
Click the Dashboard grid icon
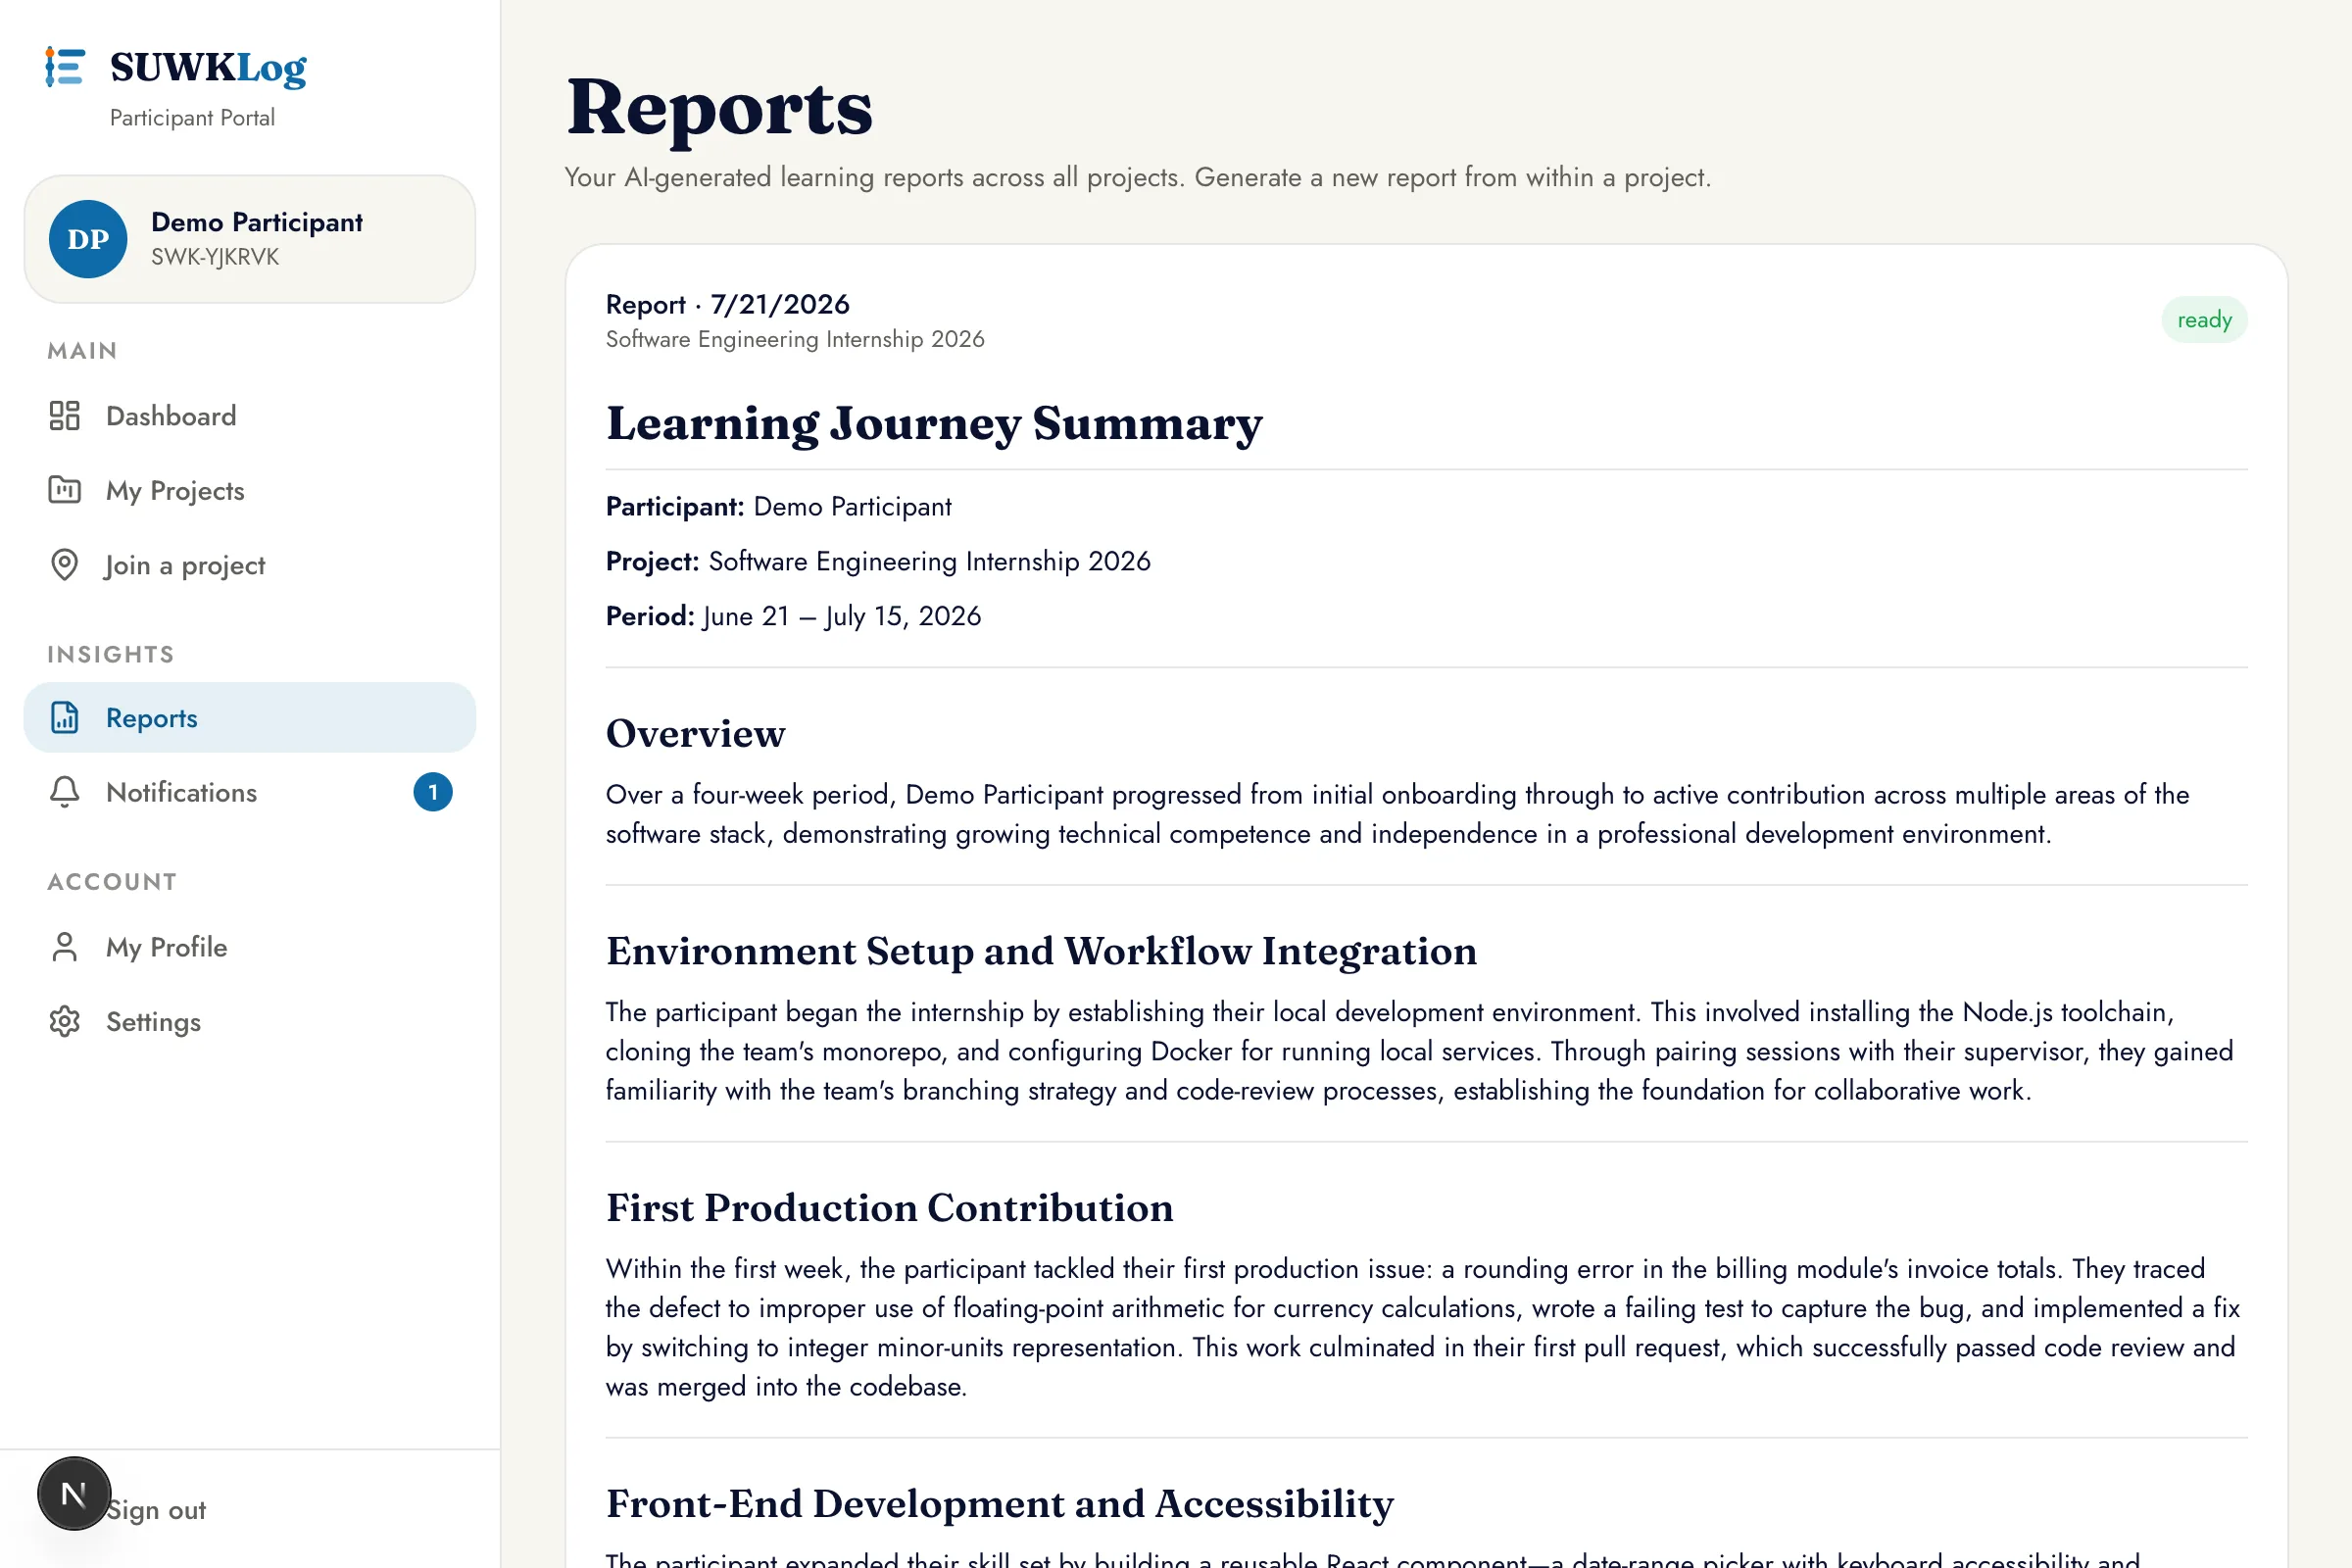click(64, 416)
